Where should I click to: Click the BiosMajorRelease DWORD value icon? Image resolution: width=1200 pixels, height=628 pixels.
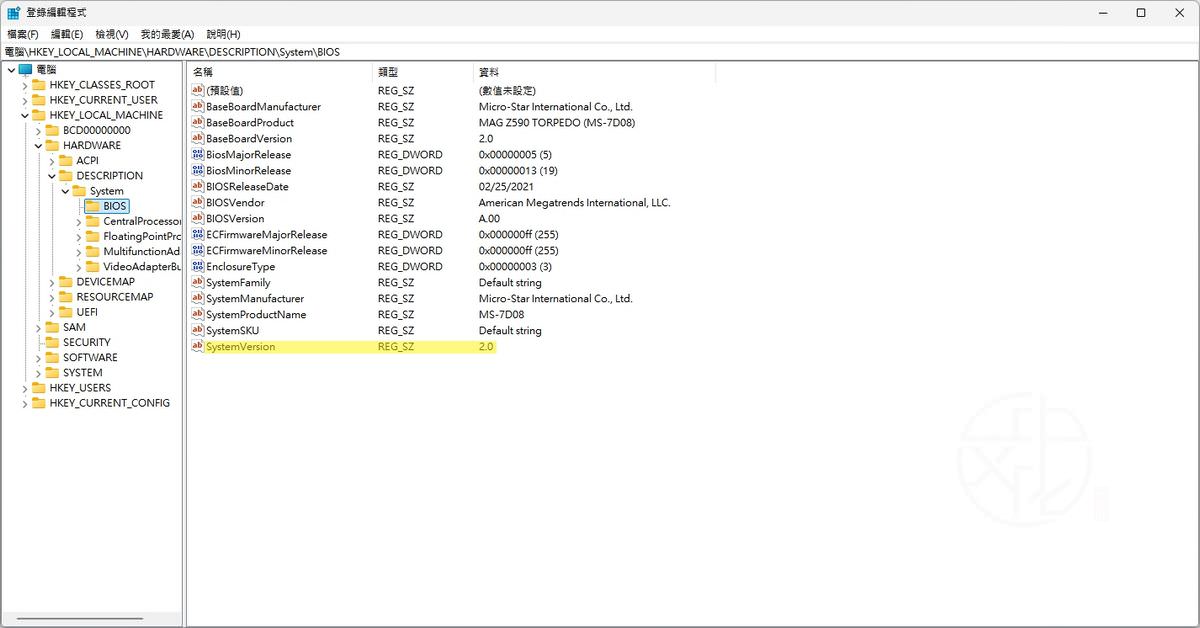point(197,154)
